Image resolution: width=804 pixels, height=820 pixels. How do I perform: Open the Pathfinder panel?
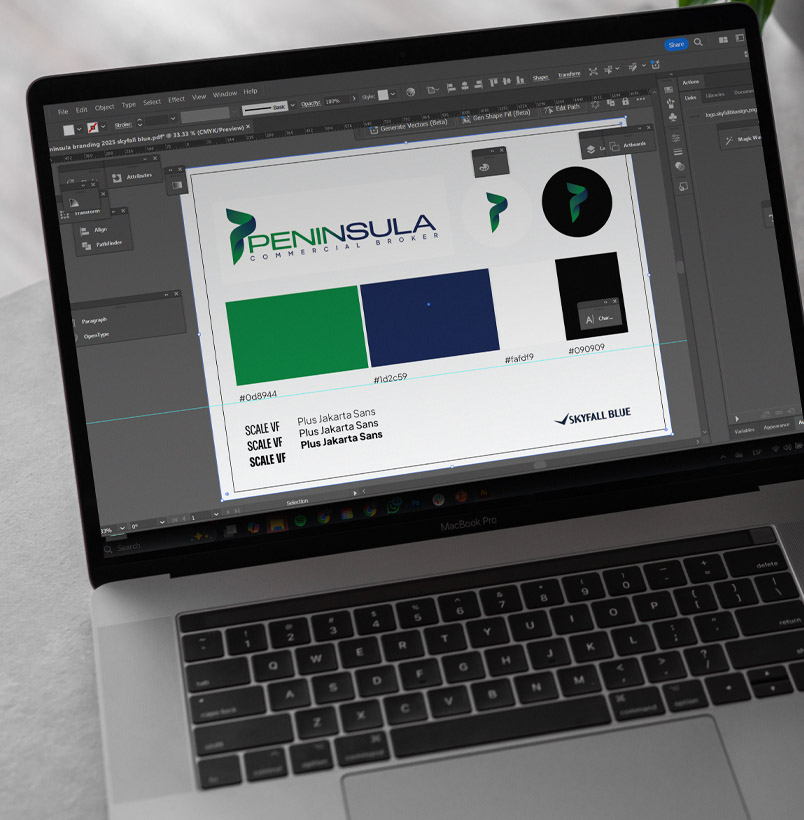point(102,244)
